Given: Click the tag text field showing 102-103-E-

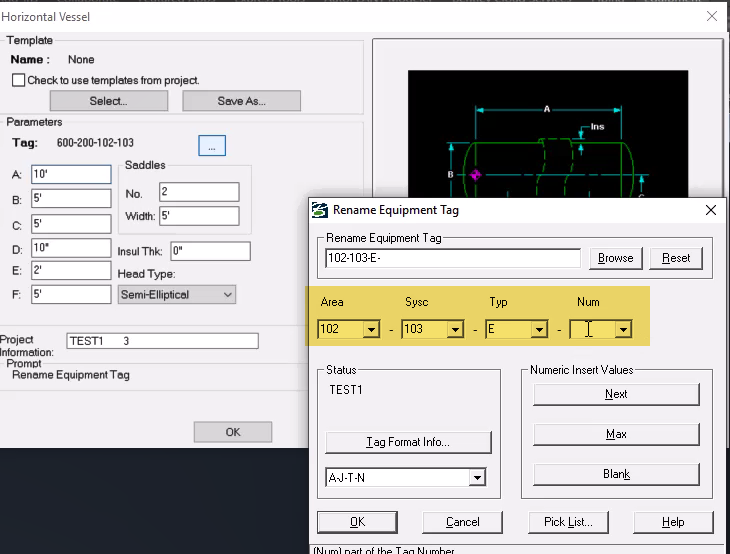Looking at the screenshot, I should 453,258.
